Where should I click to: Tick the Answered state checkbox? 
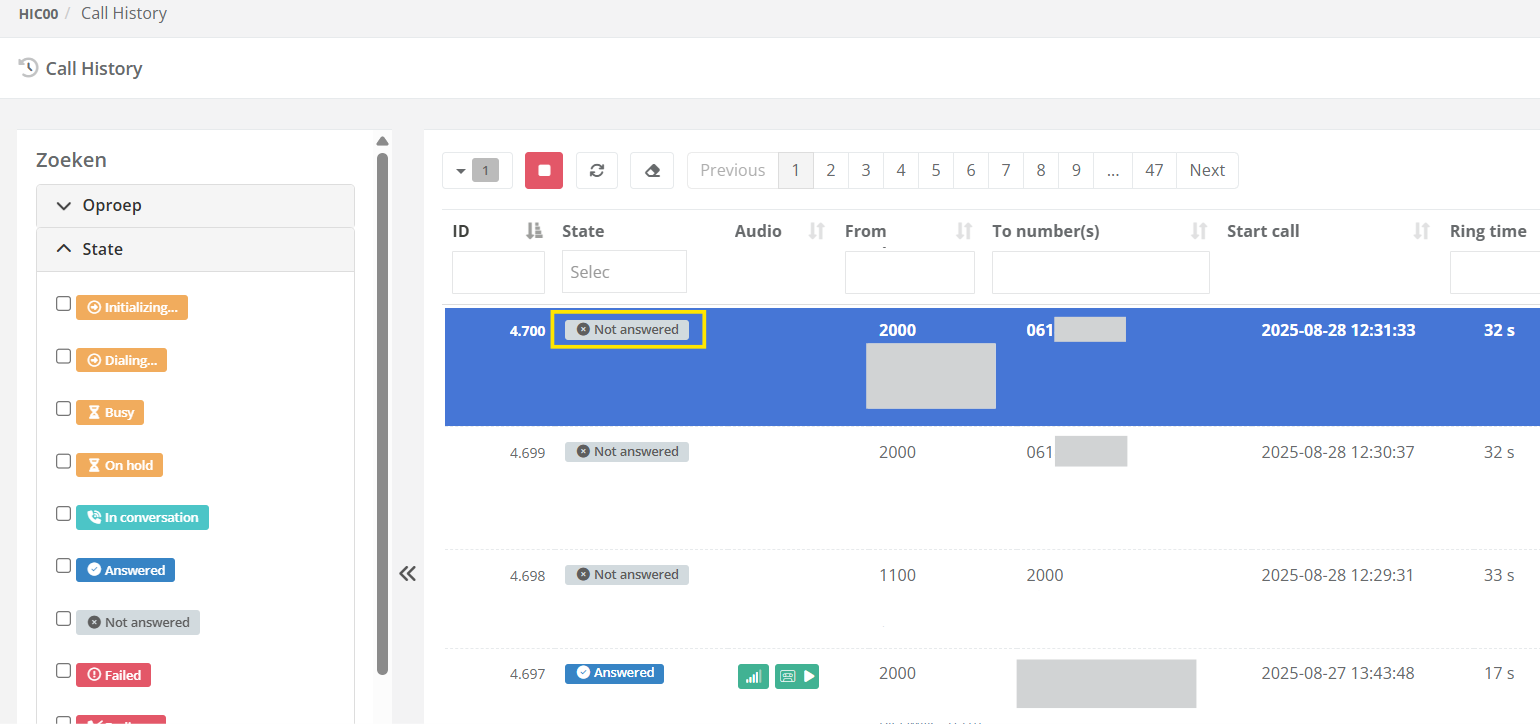[64, 566]
